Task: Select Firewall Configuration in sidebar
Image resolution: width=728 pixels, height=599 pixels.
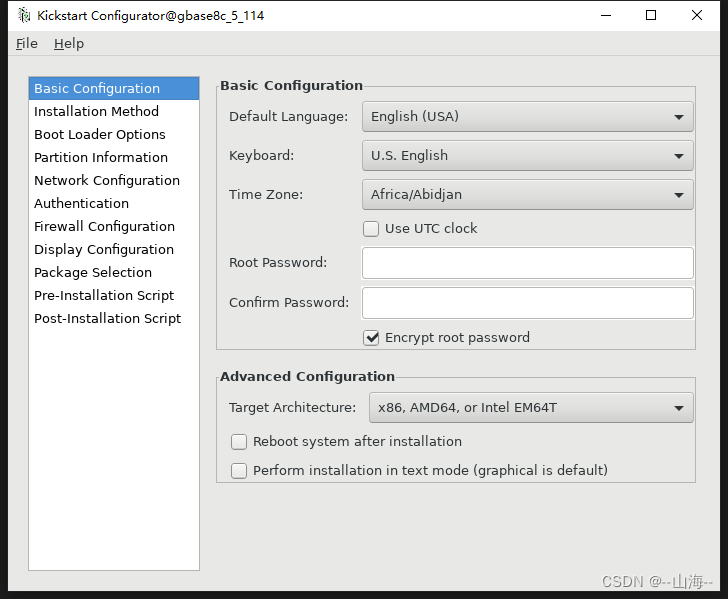Action: [114, 226]
